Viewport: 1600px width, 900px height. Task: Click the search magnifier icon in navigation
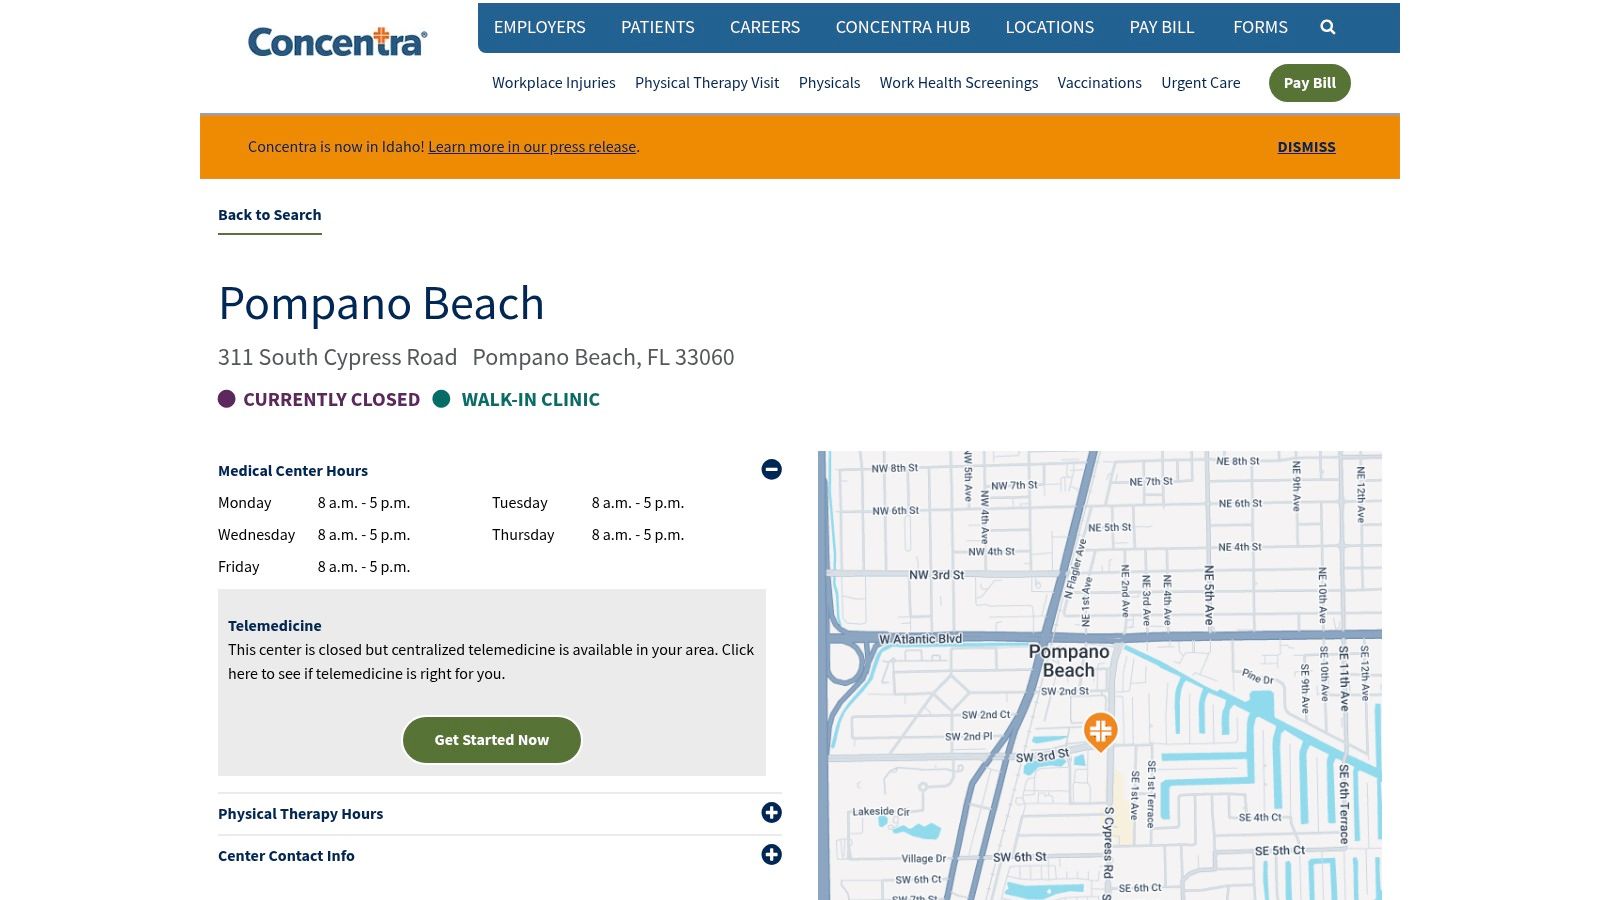tap(1327, 27)
